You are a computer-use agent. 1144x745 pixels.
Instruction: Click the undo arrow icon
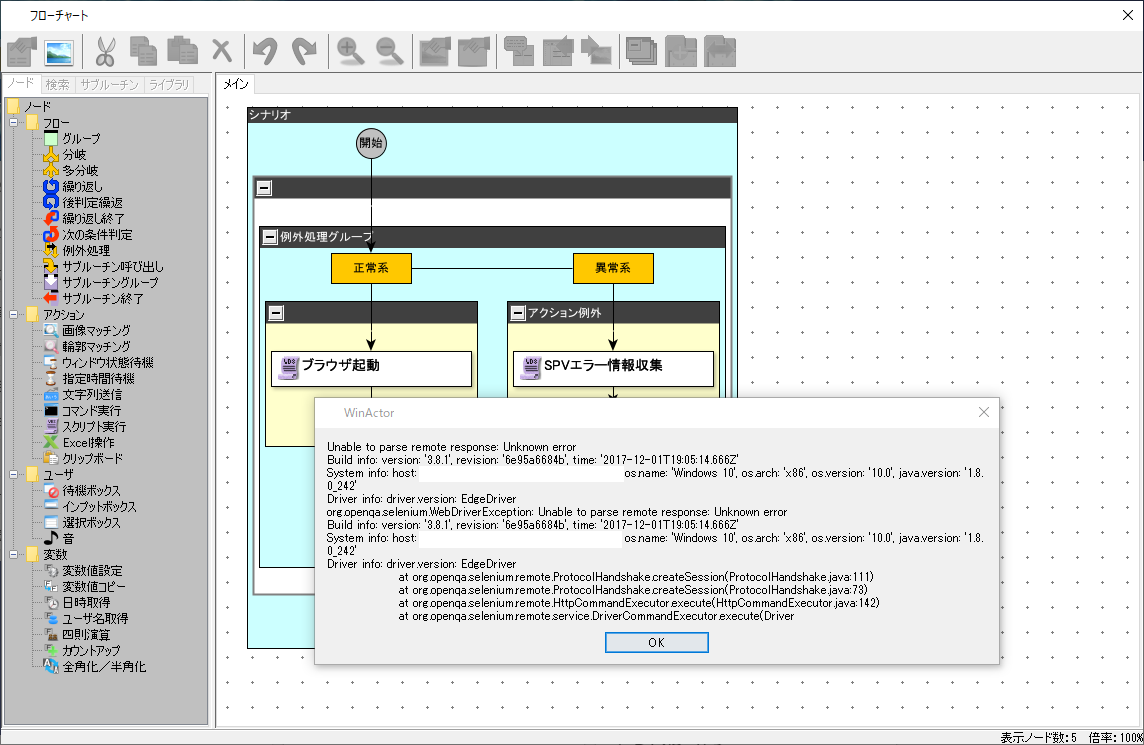point(265,51)
